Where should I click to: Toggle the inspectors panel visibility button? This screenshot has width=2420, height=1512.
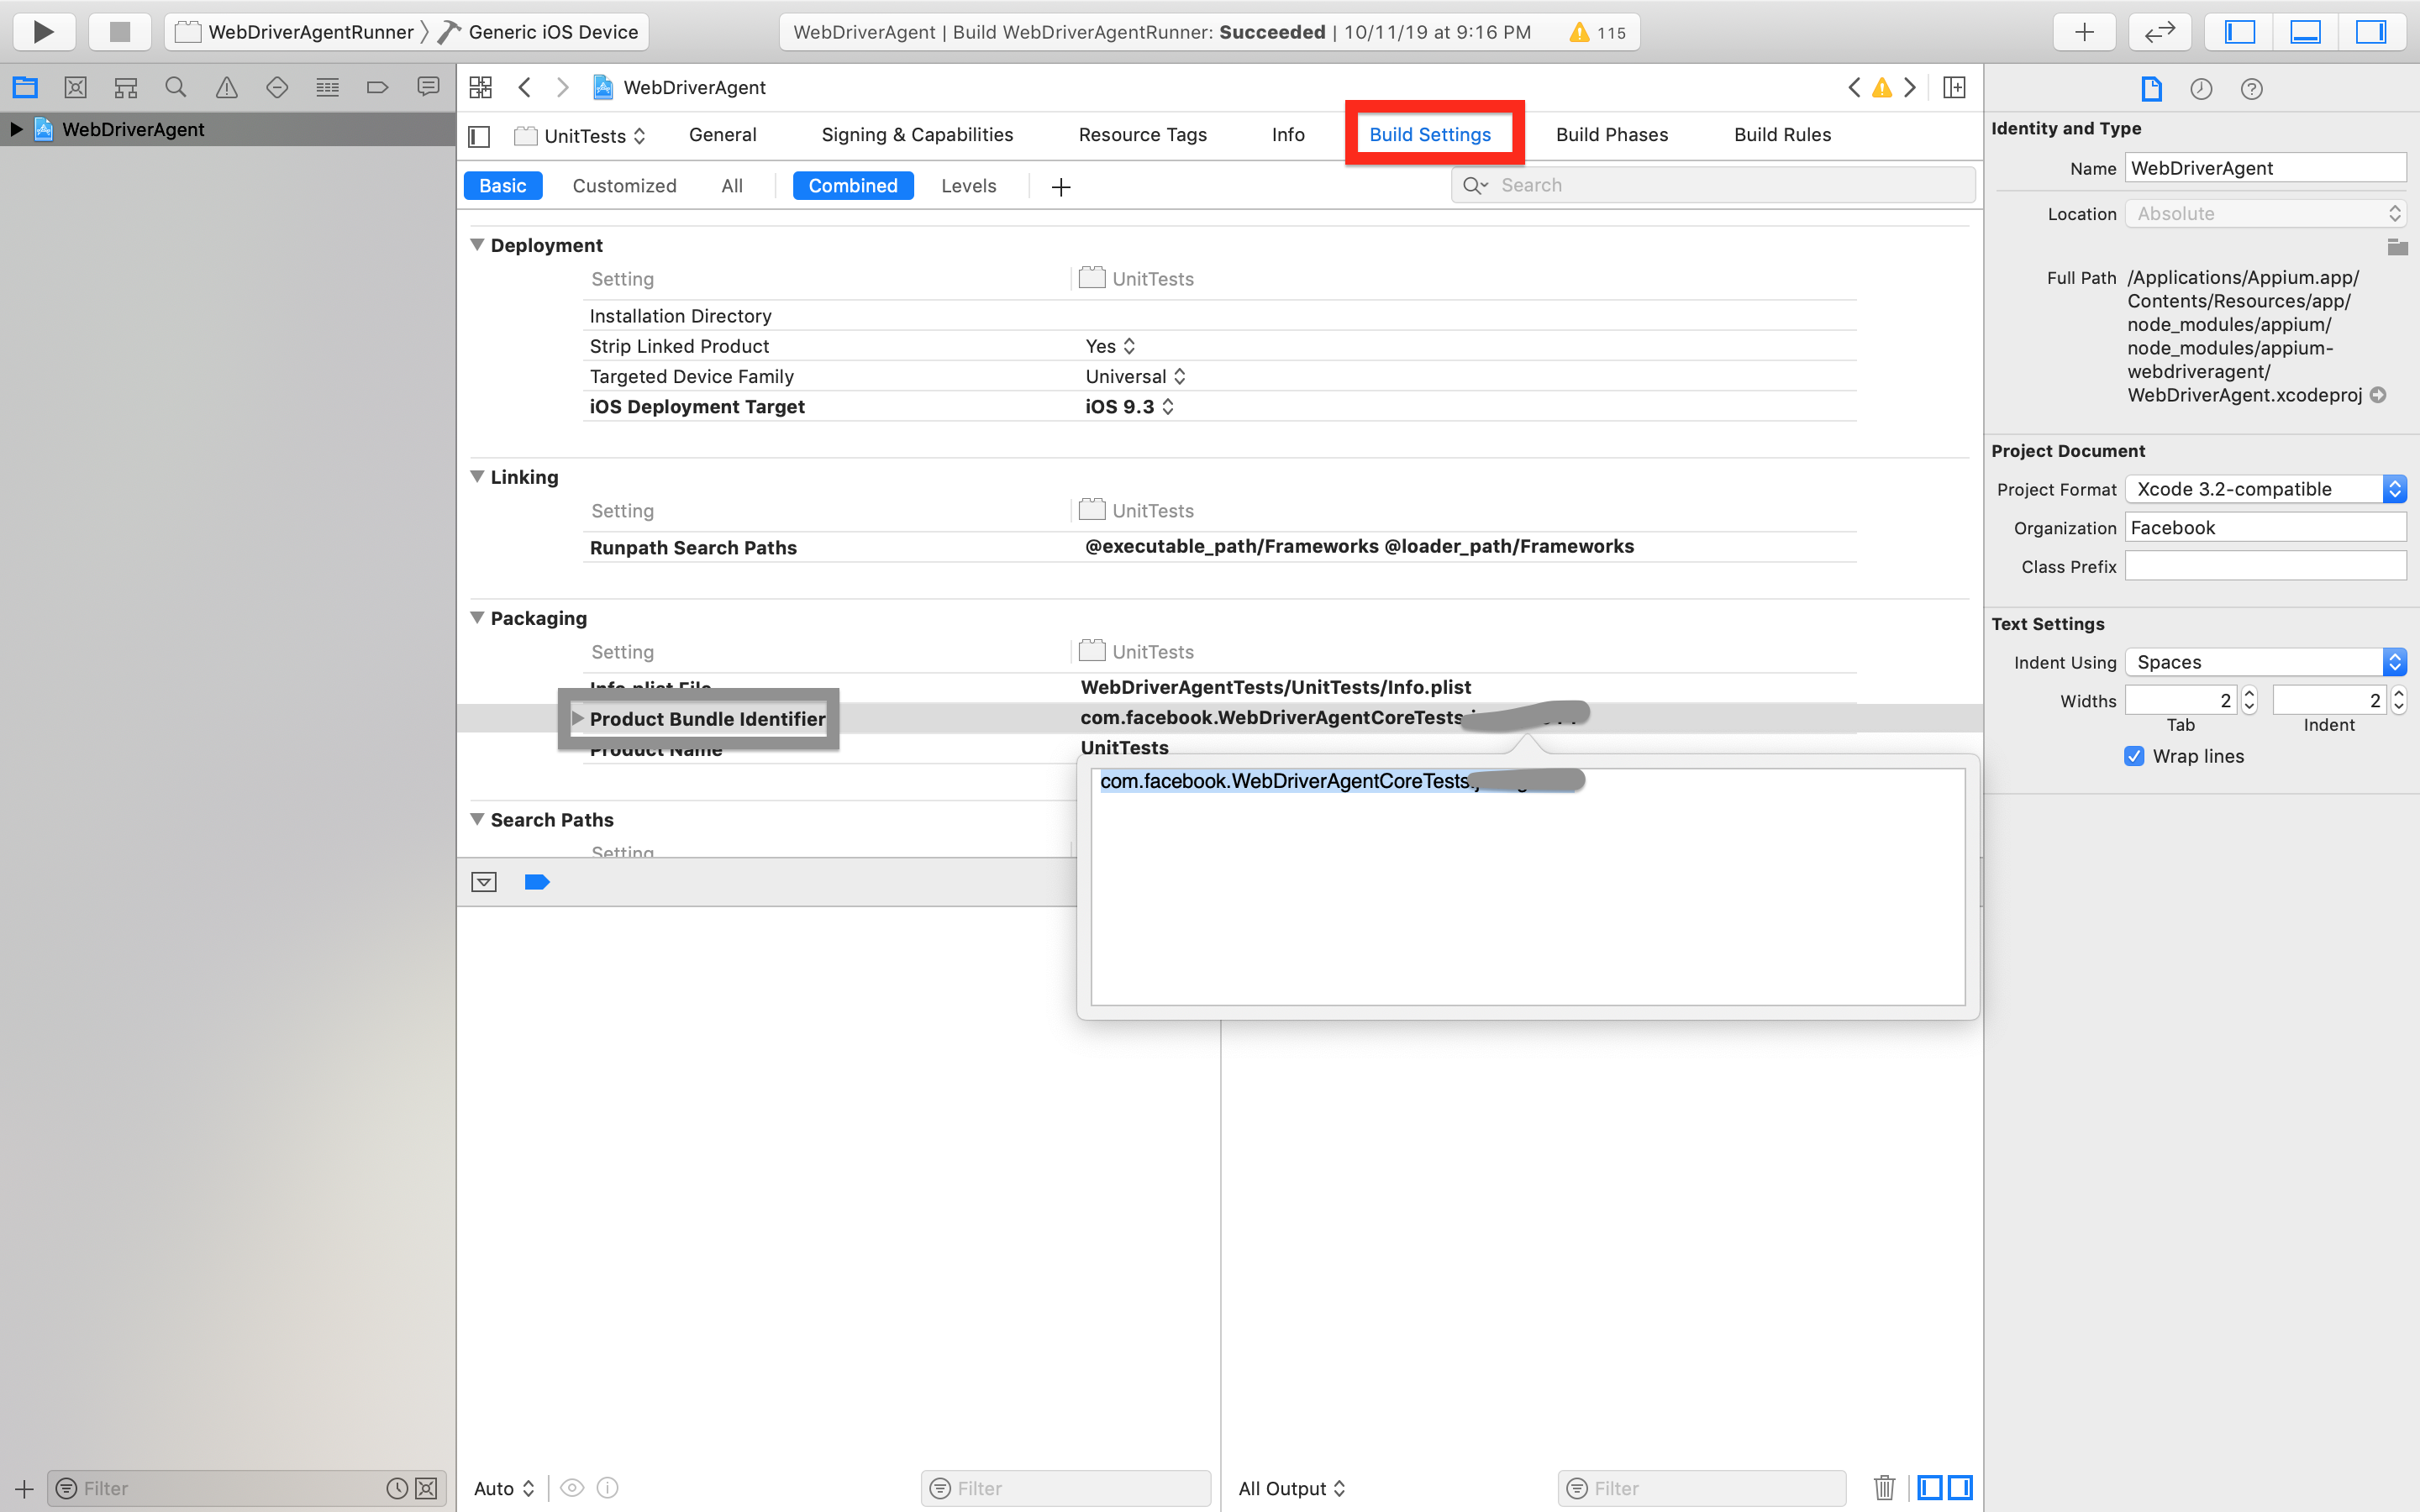tap(2370, 31)
